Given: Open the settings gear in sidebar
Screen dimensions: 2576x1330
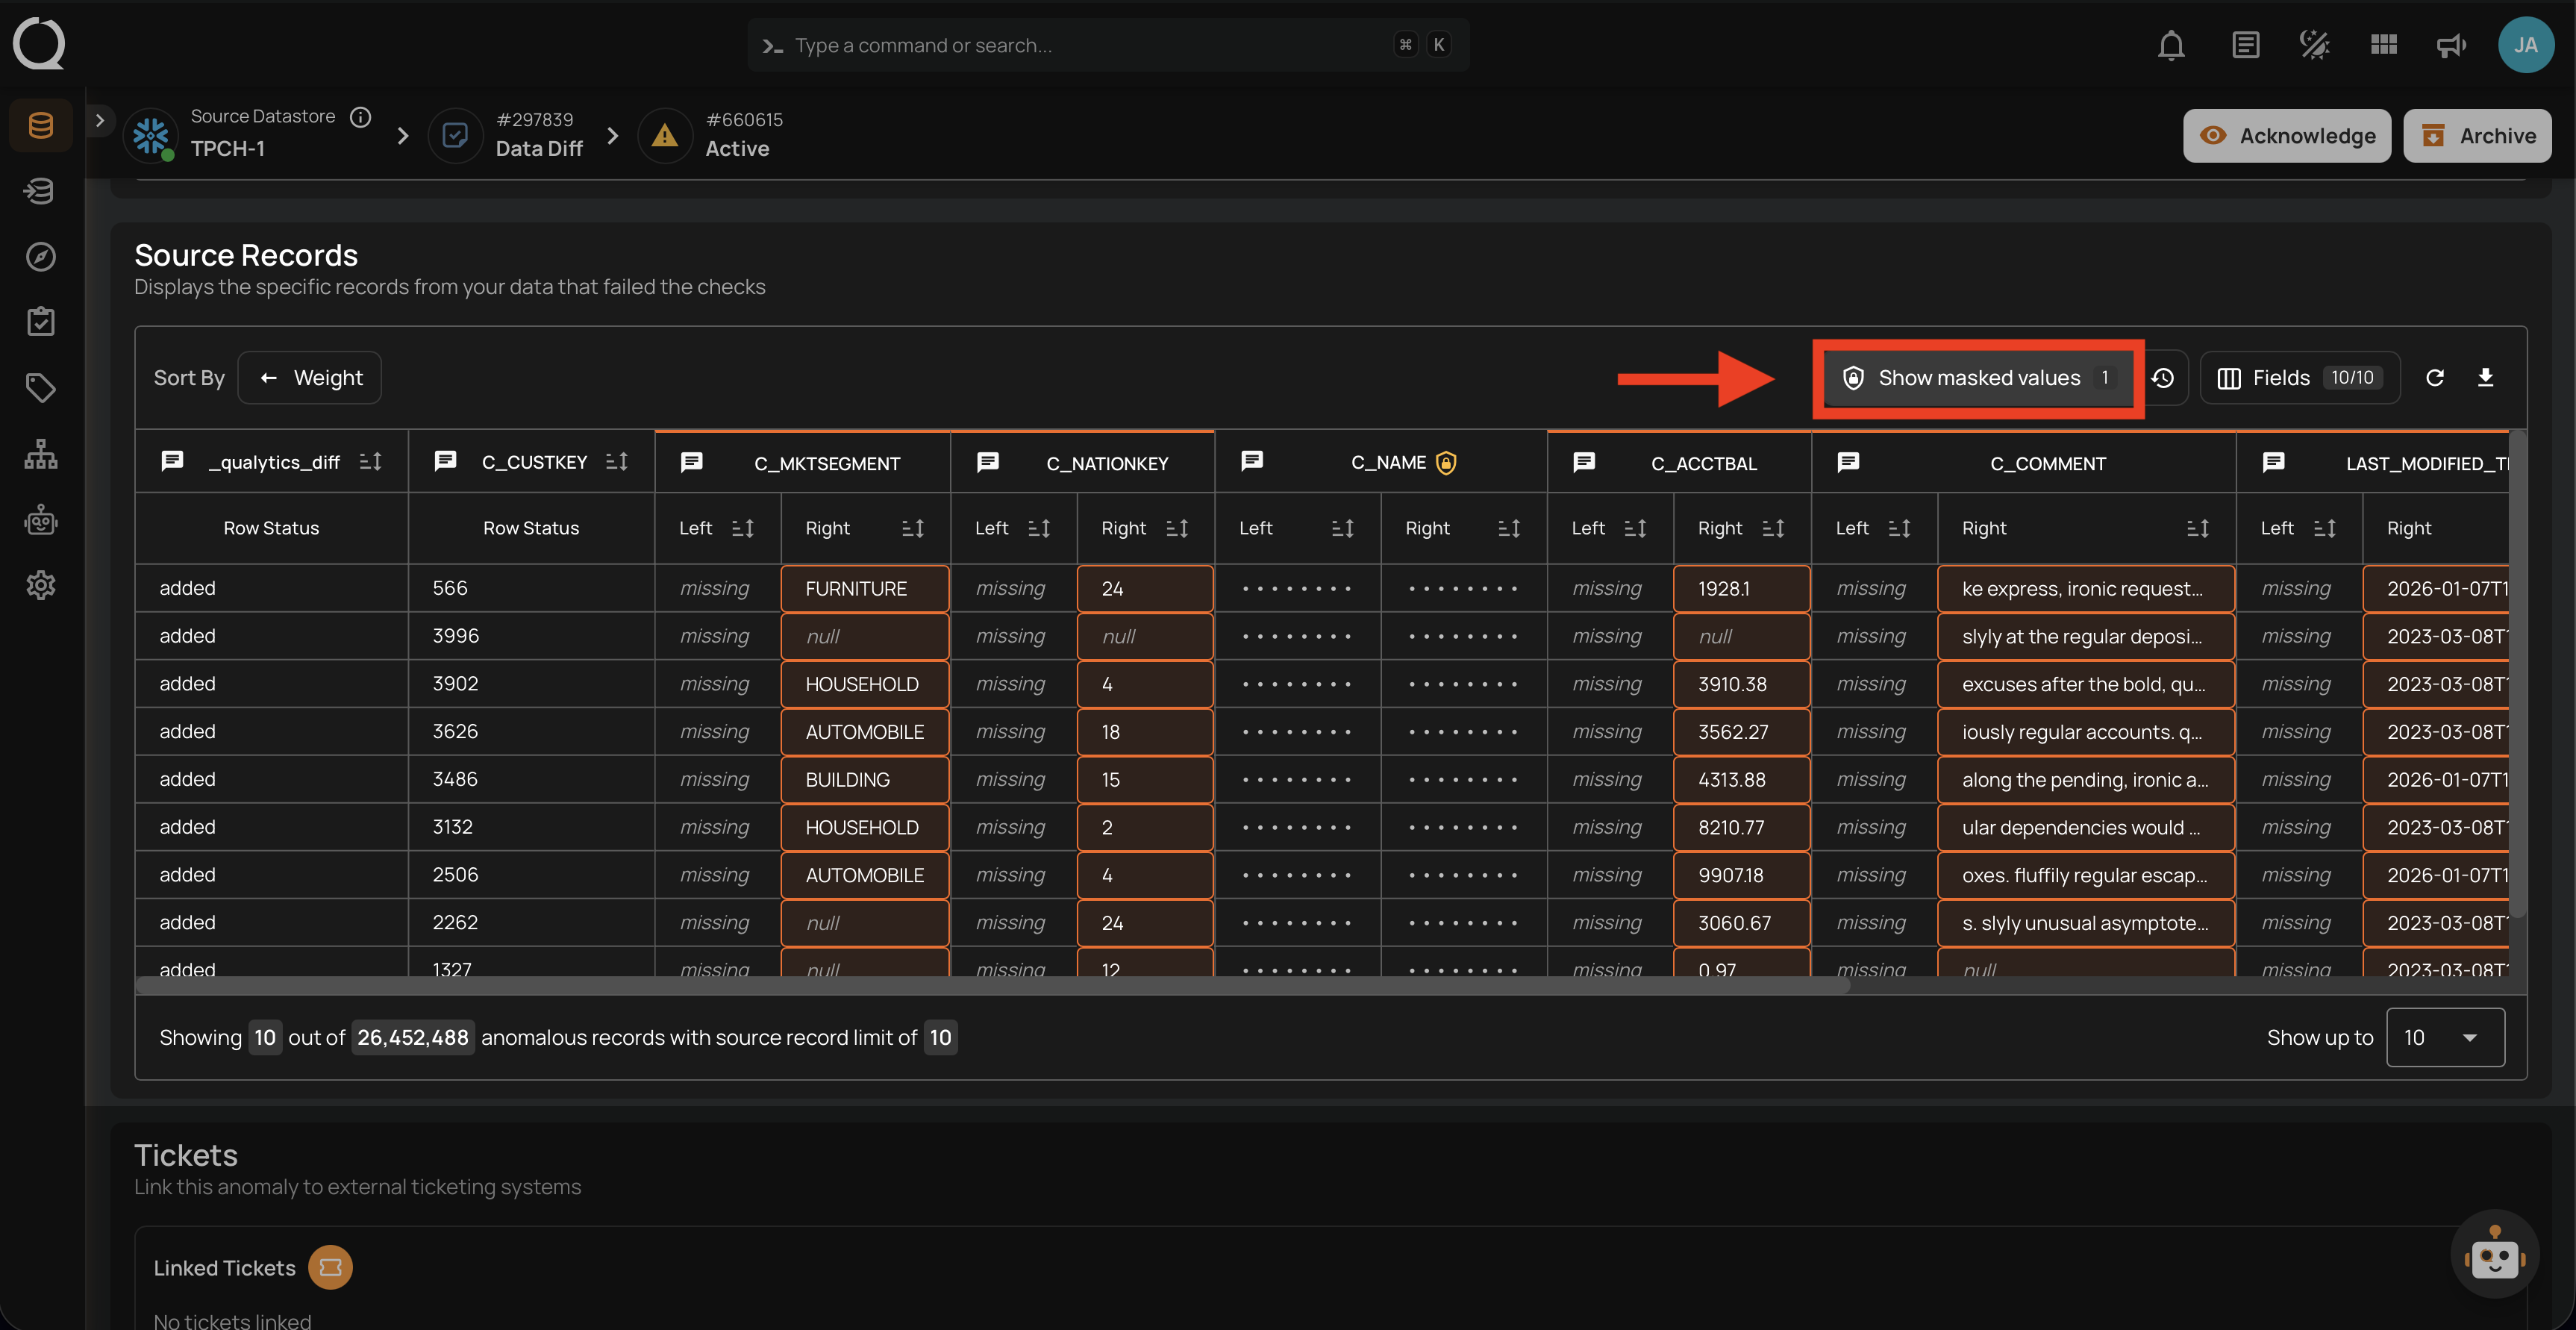Looking at the screenshot, I should click(41, 585).
